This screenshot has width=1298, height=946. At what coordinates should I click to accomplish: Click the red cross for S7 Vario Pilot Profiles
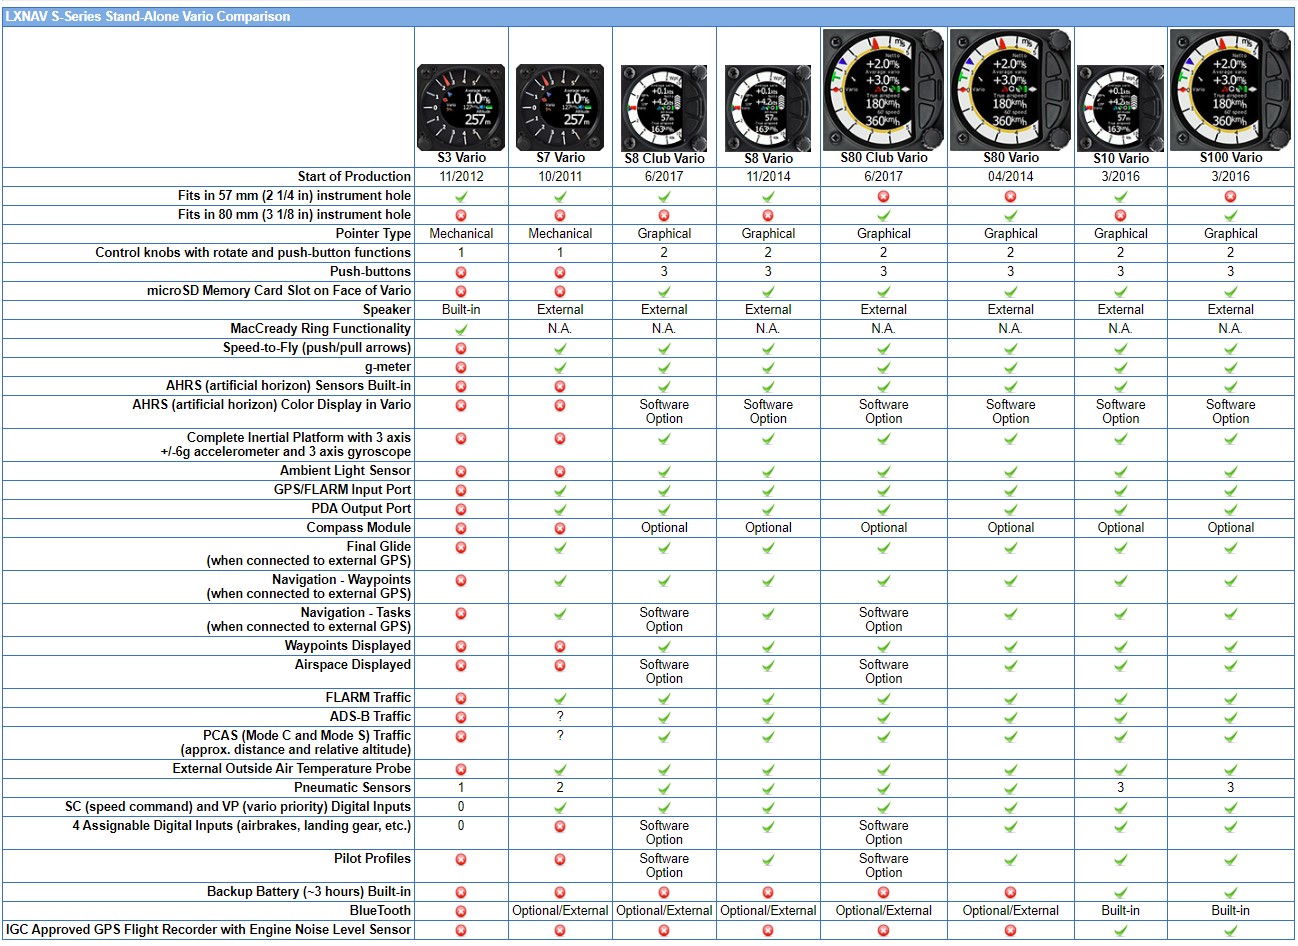pos(560,859)
